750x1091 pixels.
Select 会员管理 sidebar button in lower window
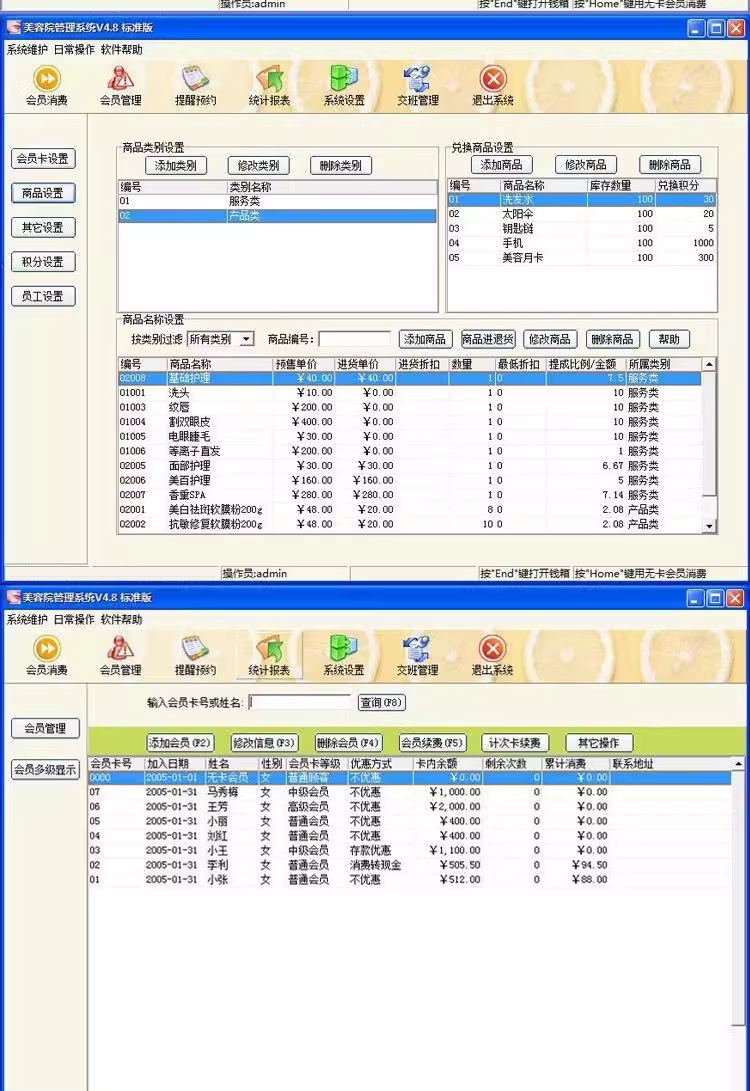coord(45,728)
